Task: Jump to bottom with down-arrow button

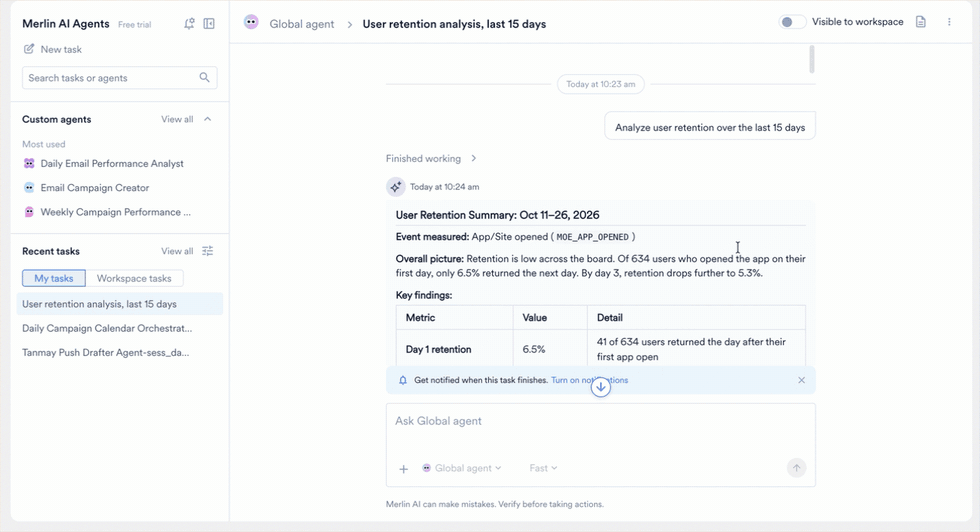Action: pos(601,387)
